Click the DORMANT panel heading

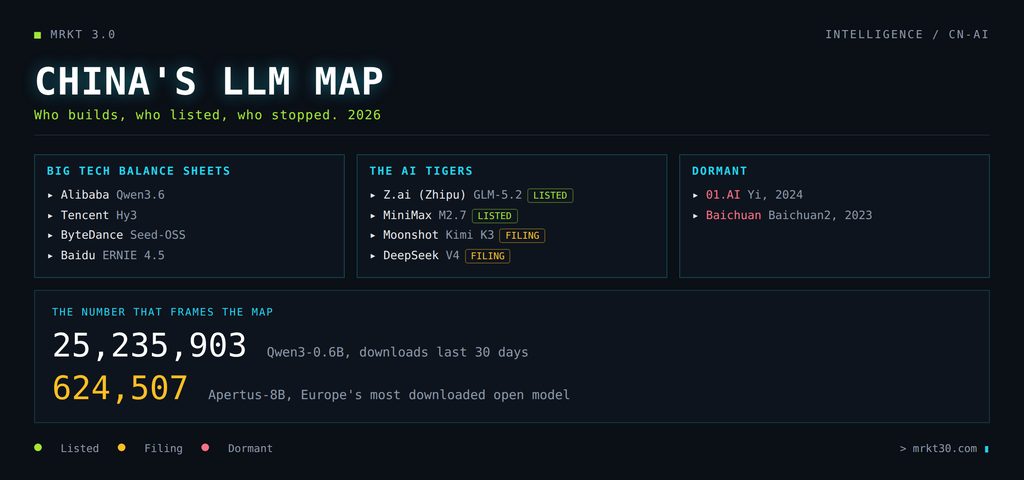coord(720,171)
